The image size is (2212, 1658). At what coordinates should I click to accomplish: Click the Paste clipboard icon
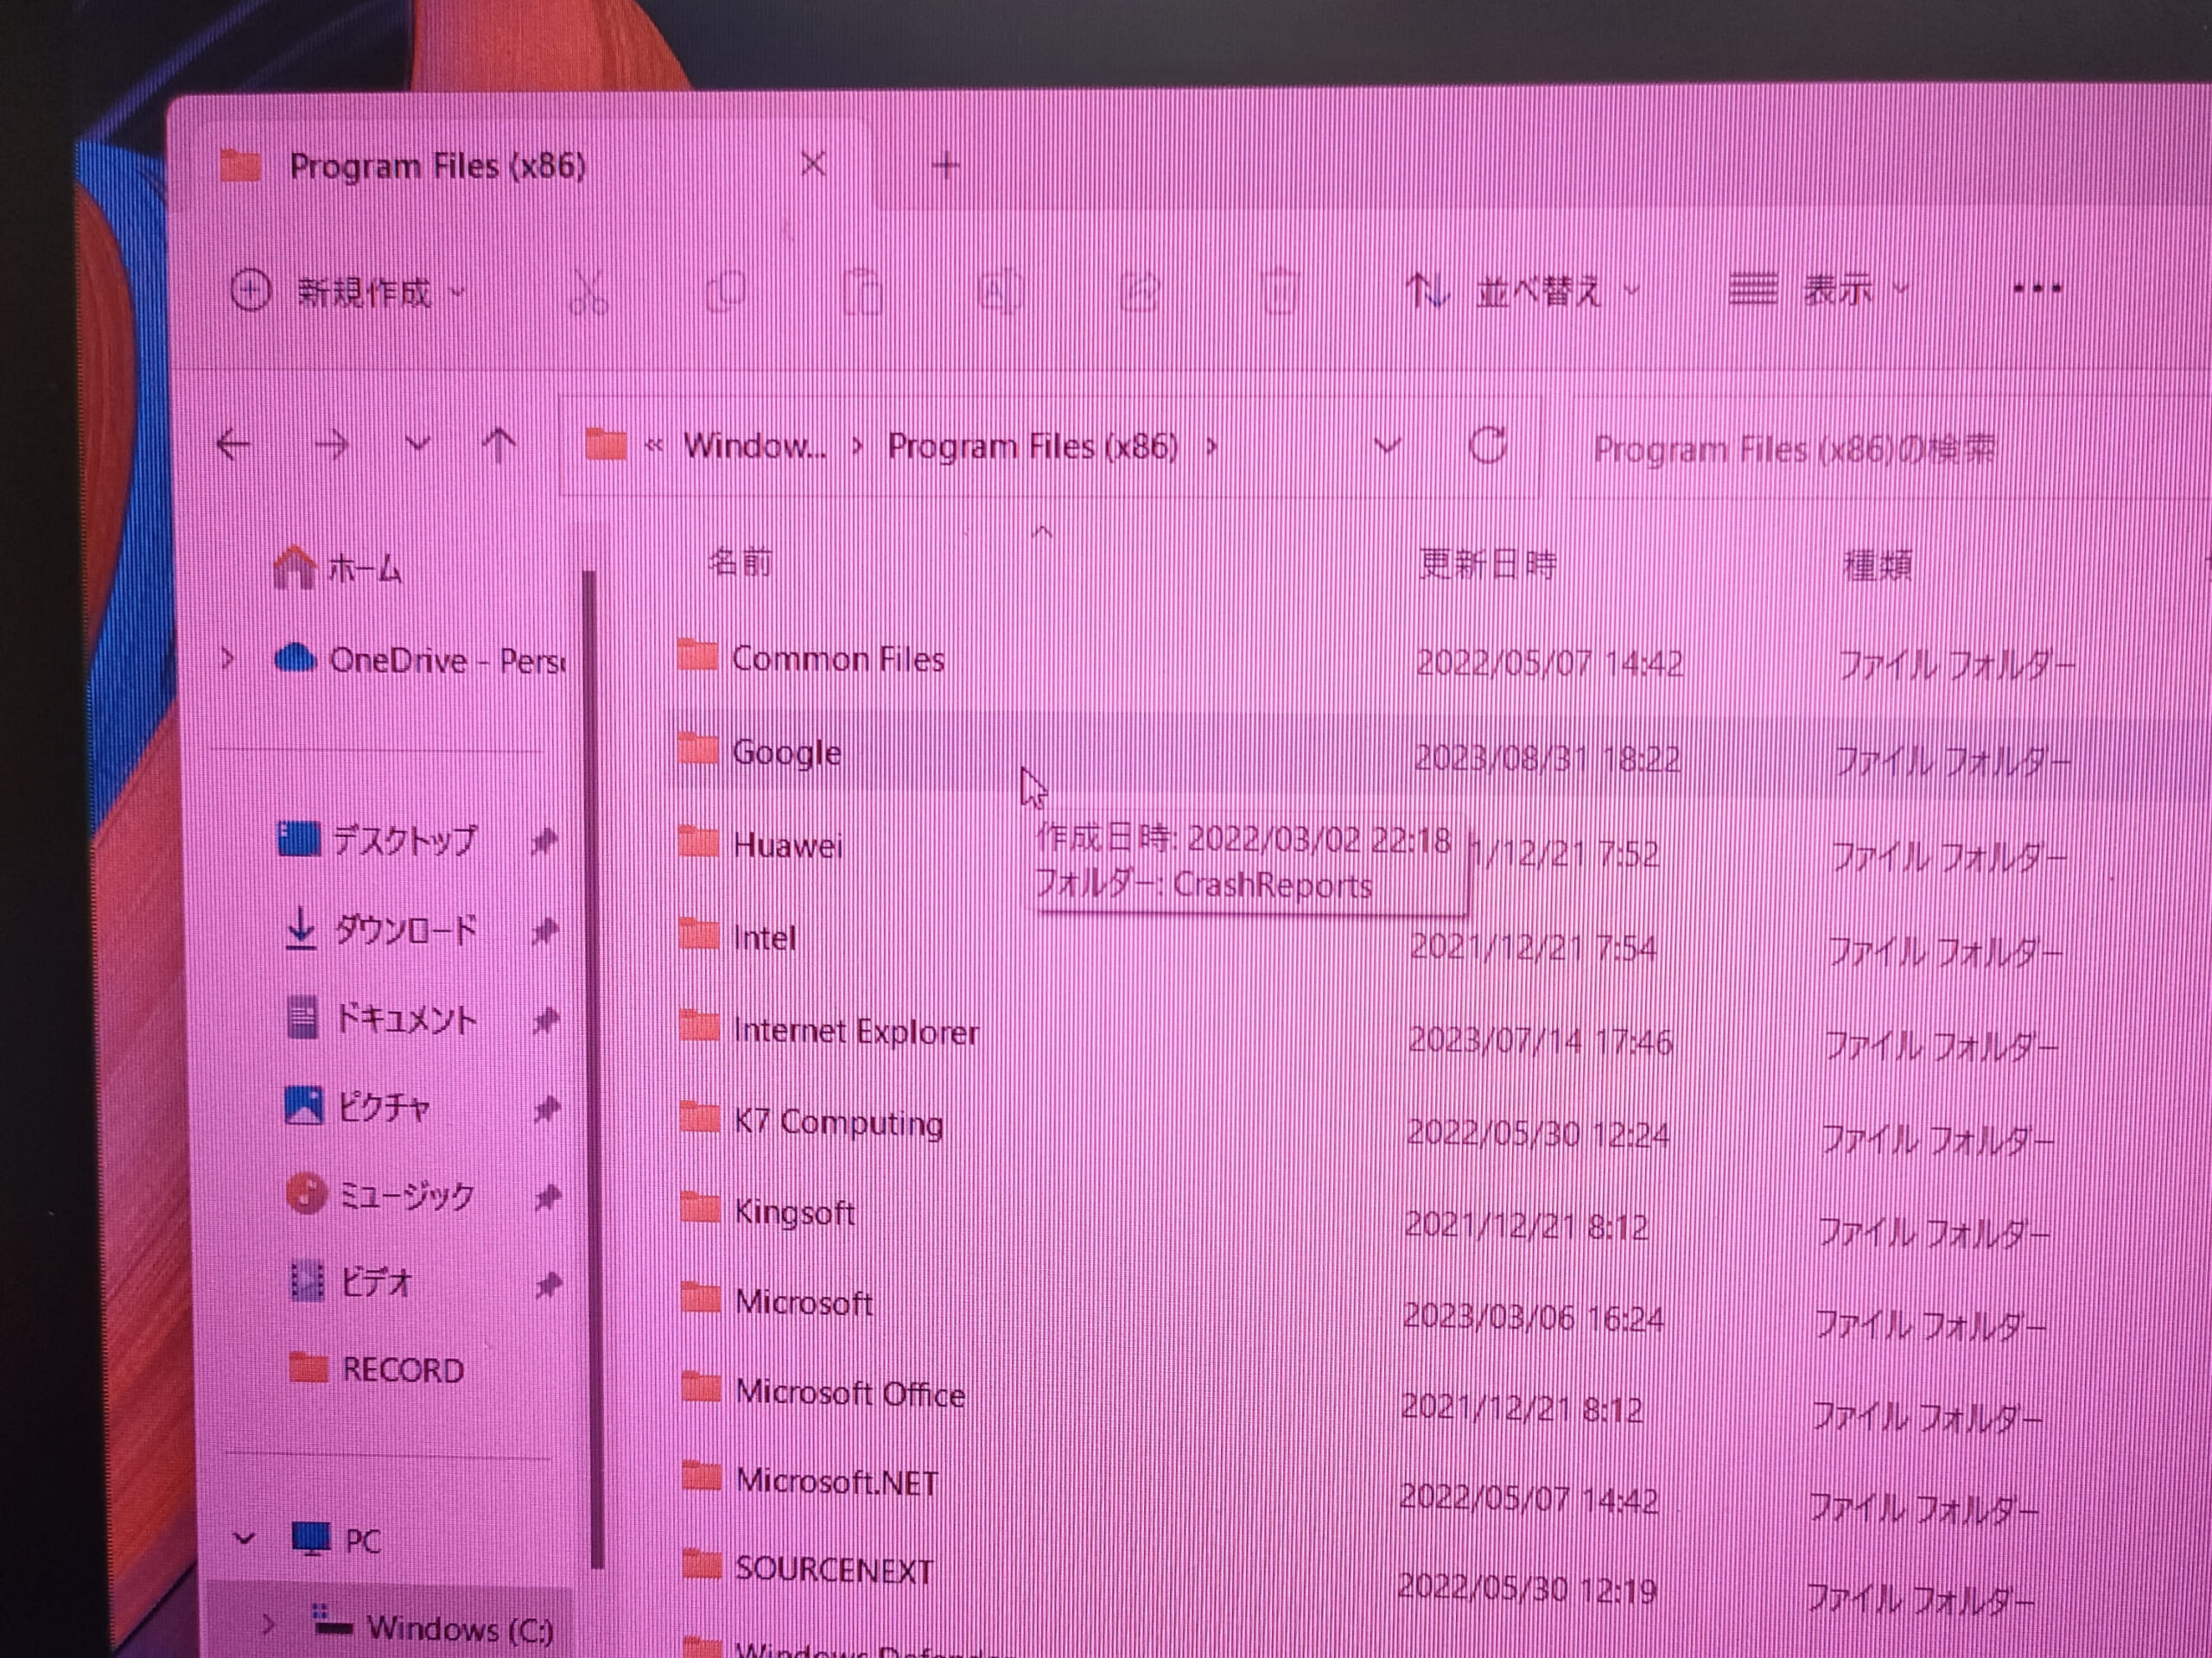[862, 293]
